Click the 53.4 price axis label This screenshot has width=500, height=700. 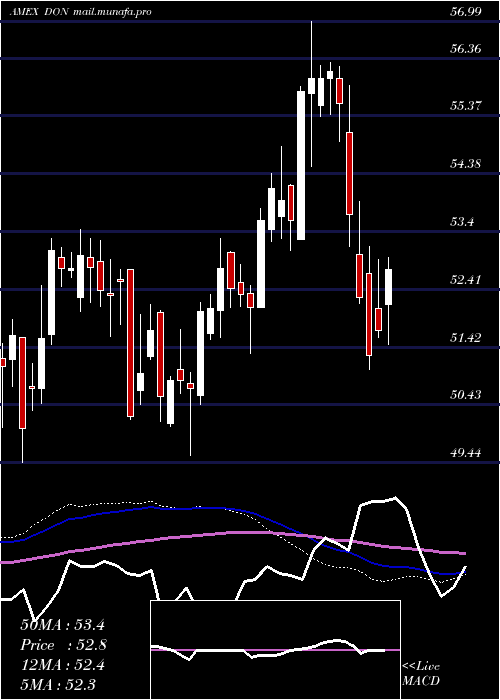tap(462, 221)
